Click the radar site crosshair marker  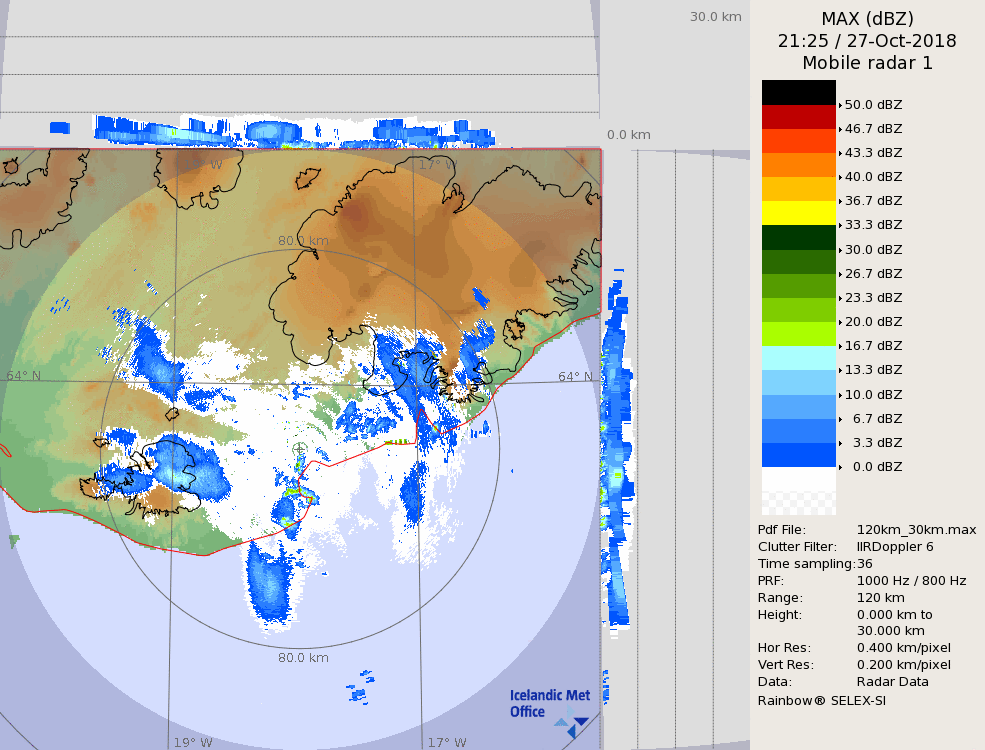coord(300,450)
